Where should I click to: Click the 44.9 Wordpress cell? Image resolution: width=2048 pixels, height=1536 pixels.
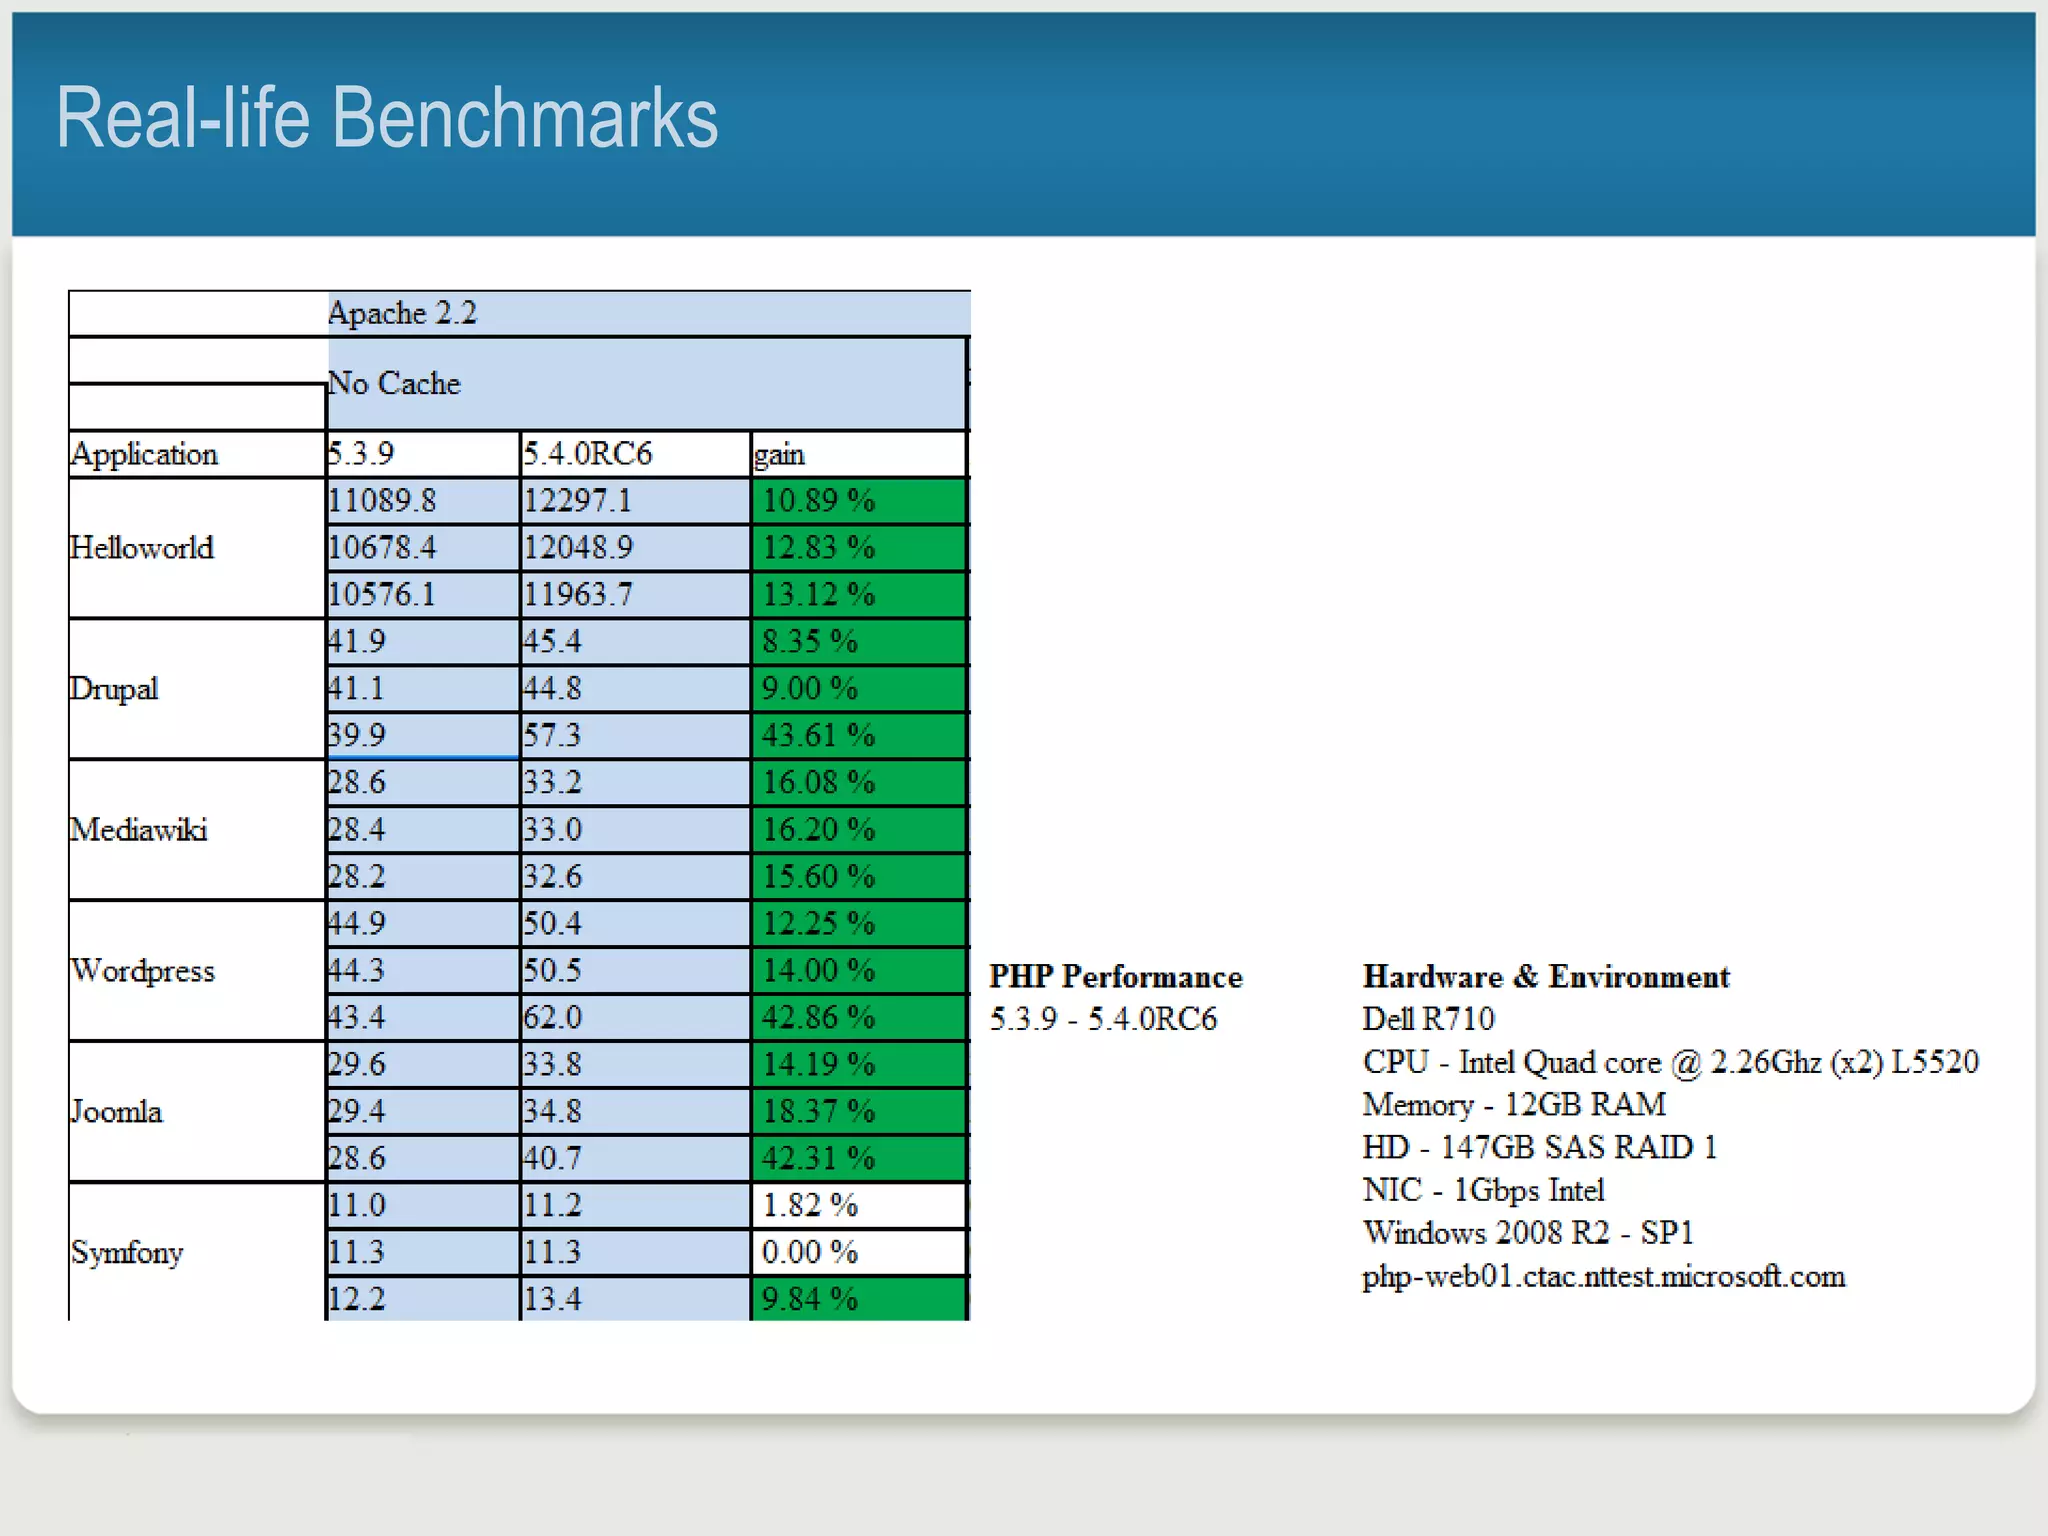pos(424,924)
